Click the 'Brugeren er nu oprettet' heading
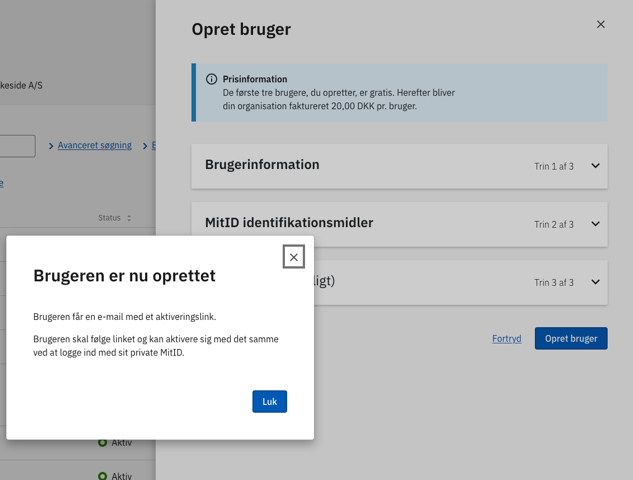 [124, 276]
